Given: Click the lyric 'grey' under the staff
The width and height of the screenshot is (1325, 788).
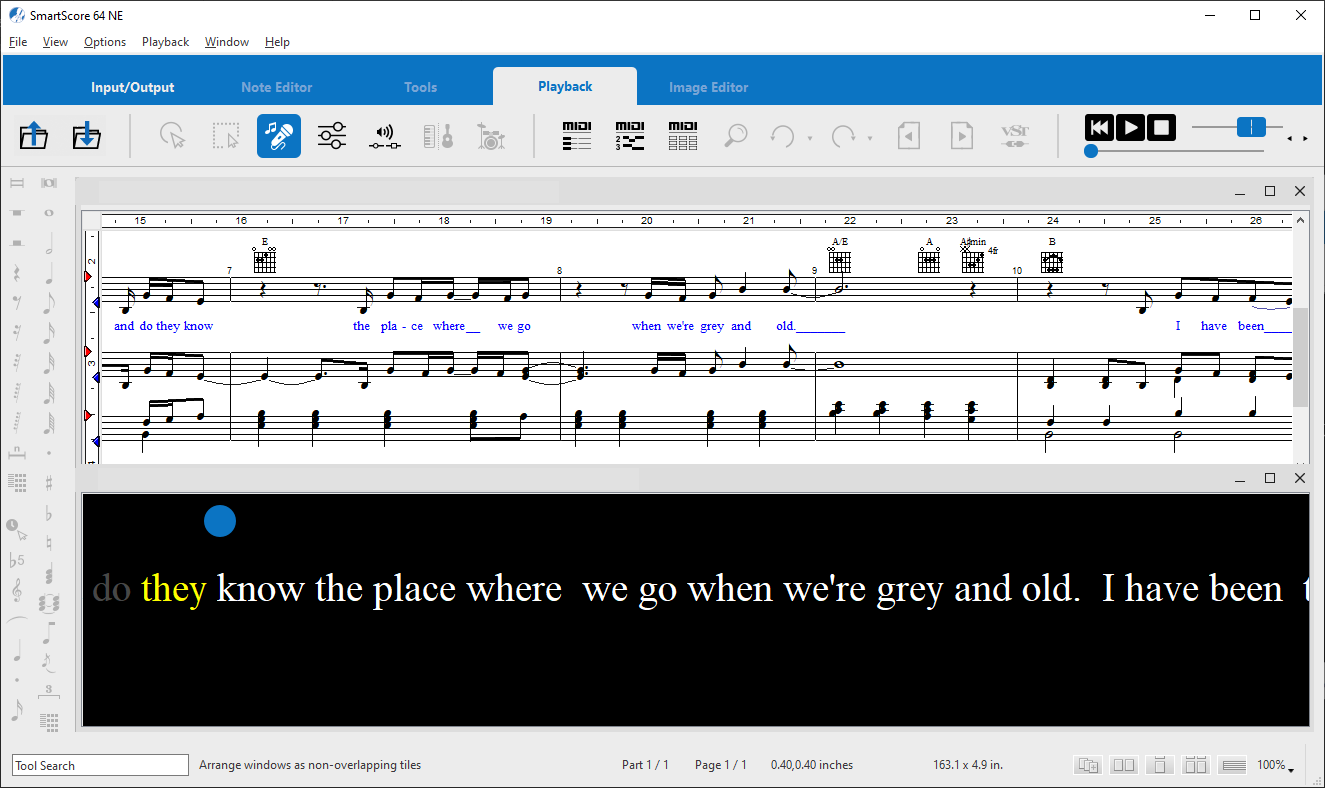Looking at the screenshot, I should pyautogui.click(x=713, y=326).
